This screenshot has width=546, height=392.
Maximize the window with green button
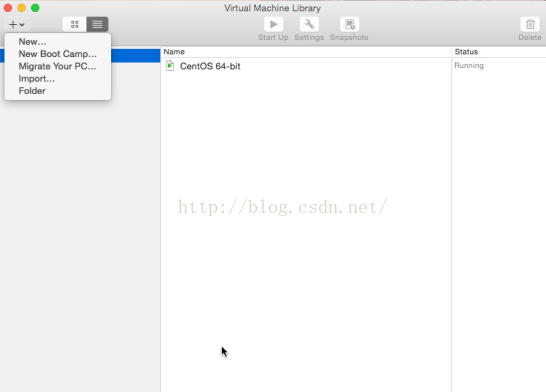[x=35, y=8]
